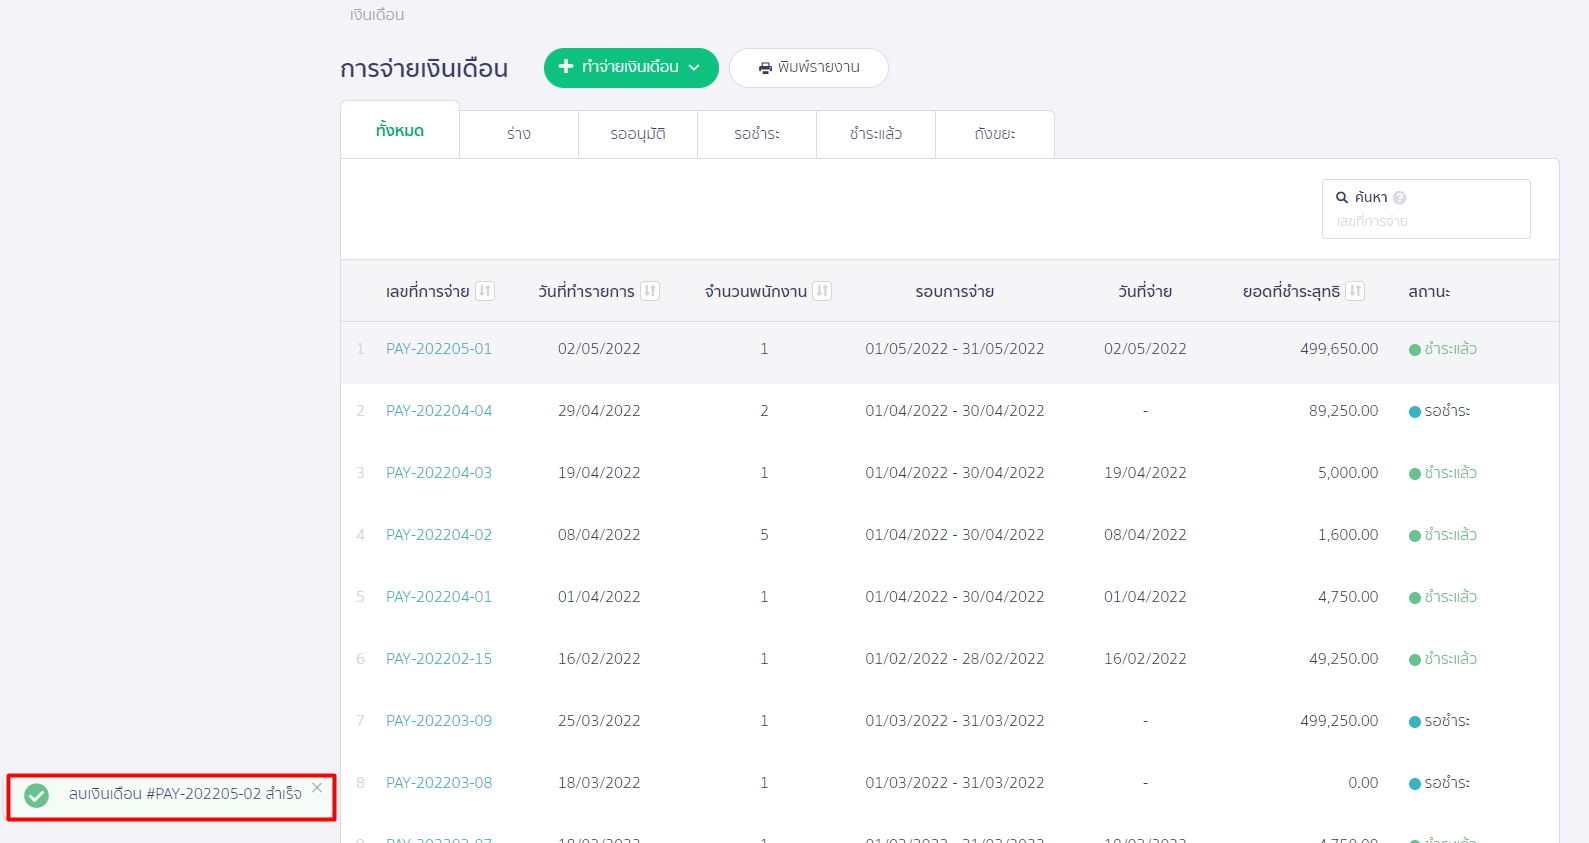The image size is (1589, 843).
Task: Open payment PAY-202203-09 link
Action: [439, 721]
